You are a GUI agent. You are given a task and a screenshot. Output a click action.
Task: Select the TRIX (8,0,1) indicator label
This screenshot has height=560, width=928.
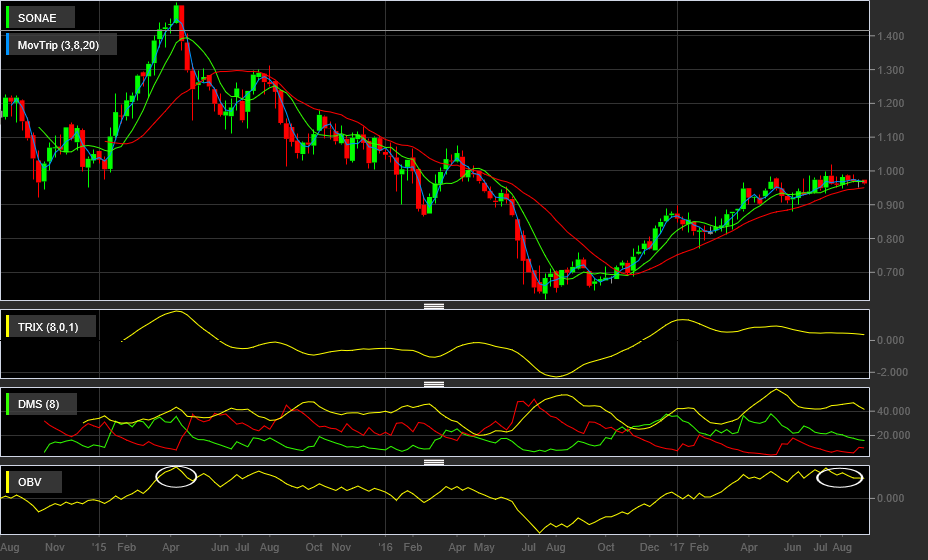[x=48, y=327]
